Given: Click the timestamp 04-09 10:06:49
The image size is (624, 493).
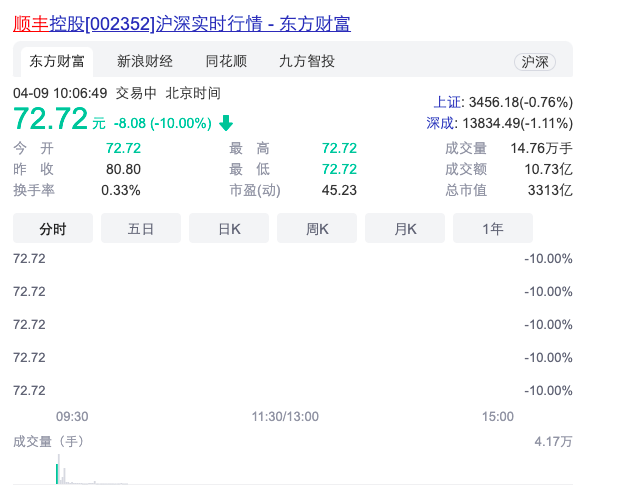Looking at the screenshot, I should click(60, 94).
